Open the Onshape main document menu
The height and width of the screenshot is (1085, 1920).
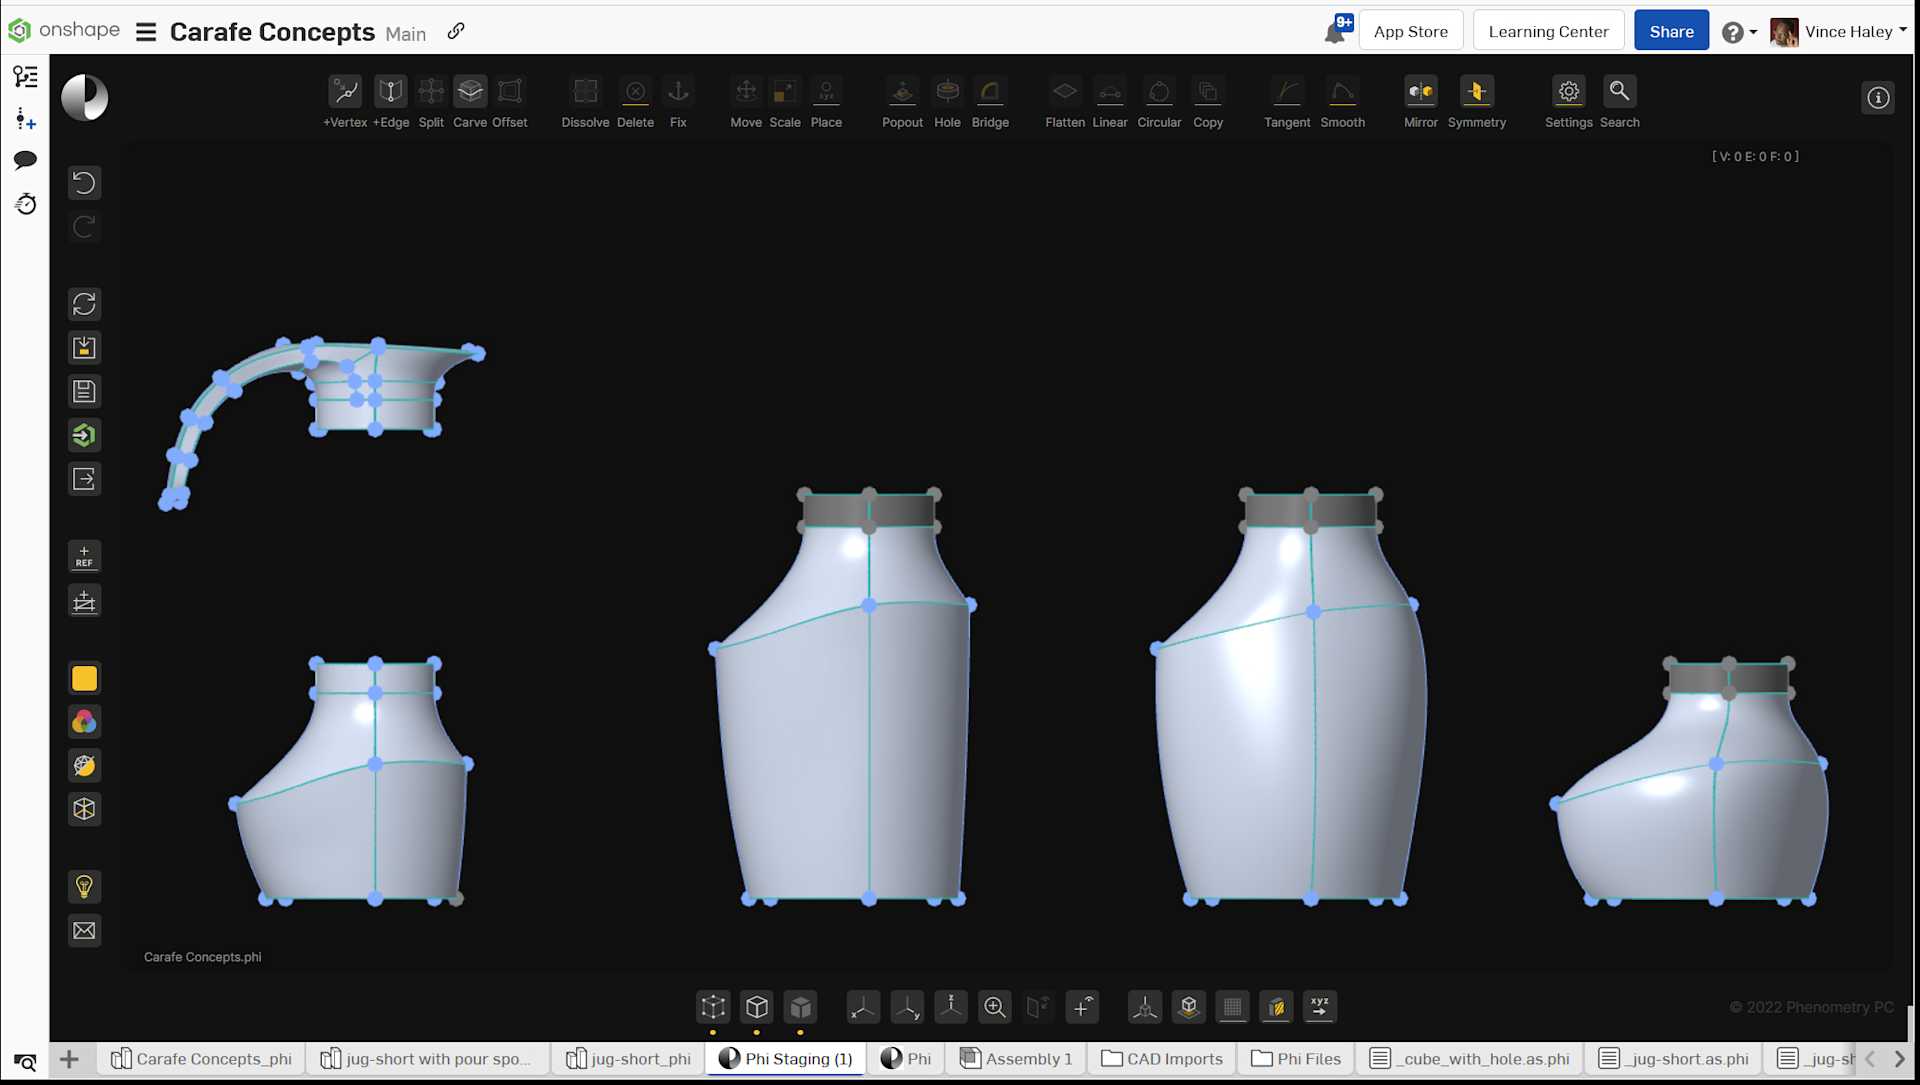tap(146, 31)
